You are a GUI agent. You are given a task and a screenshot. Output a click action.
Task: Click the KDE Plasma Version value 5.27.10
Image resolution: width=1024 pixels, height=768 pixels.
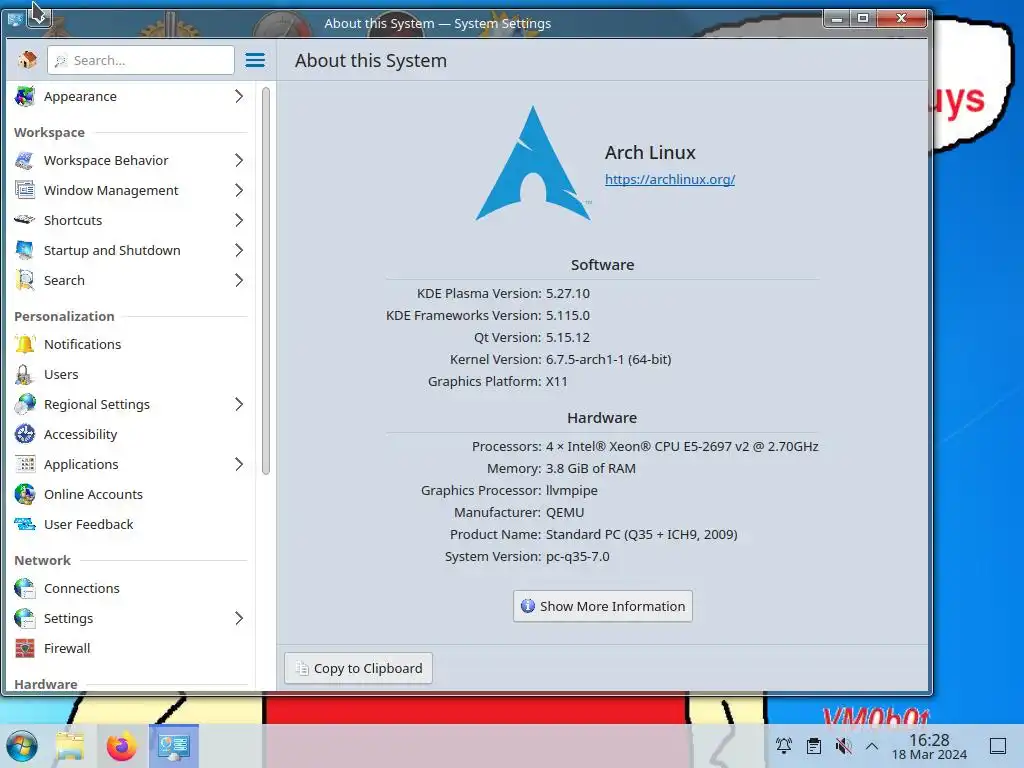568,293
